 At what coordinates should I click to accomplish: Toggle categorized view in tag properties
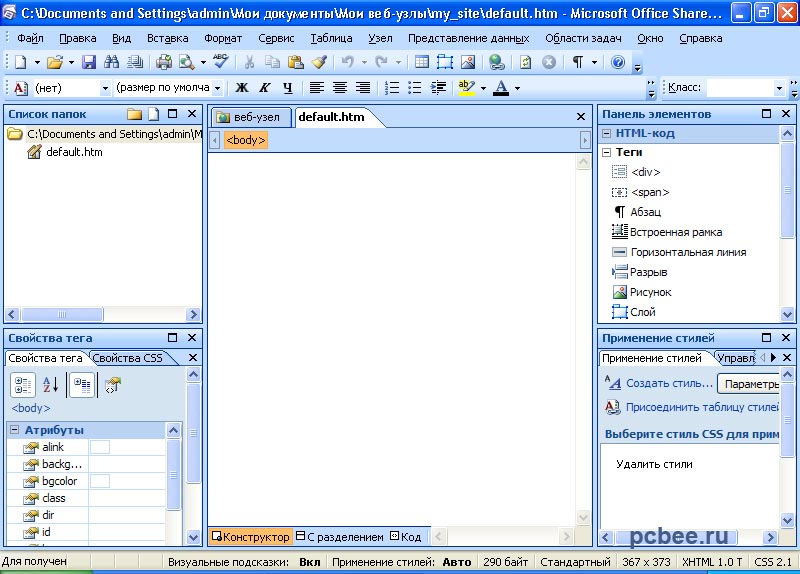[x=23, y=385]
